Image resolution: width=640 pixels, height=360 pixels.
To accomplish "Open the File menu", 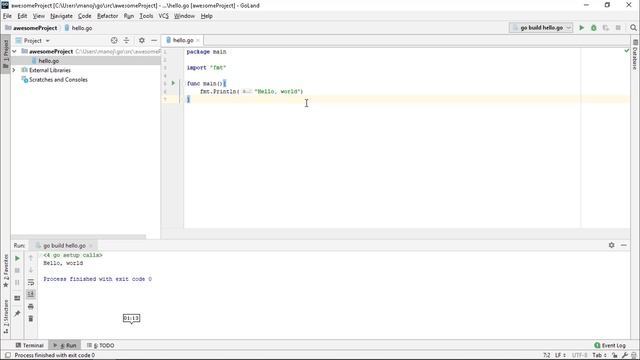I will pos(7,16).
